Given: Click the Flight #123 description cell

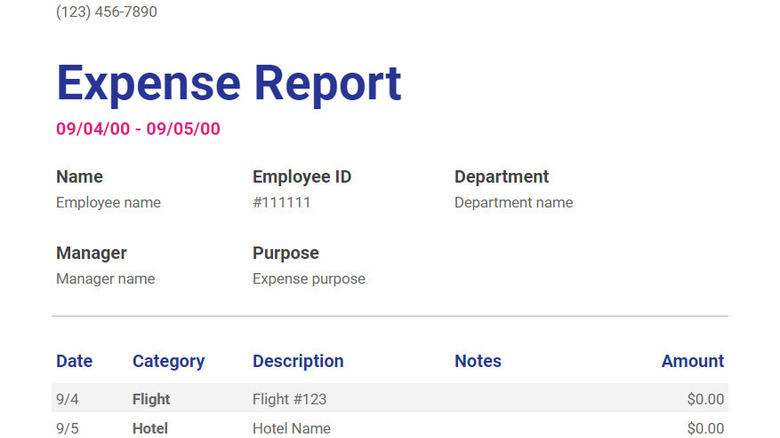Looking at the screenshot, I should [x=289, y=399].
